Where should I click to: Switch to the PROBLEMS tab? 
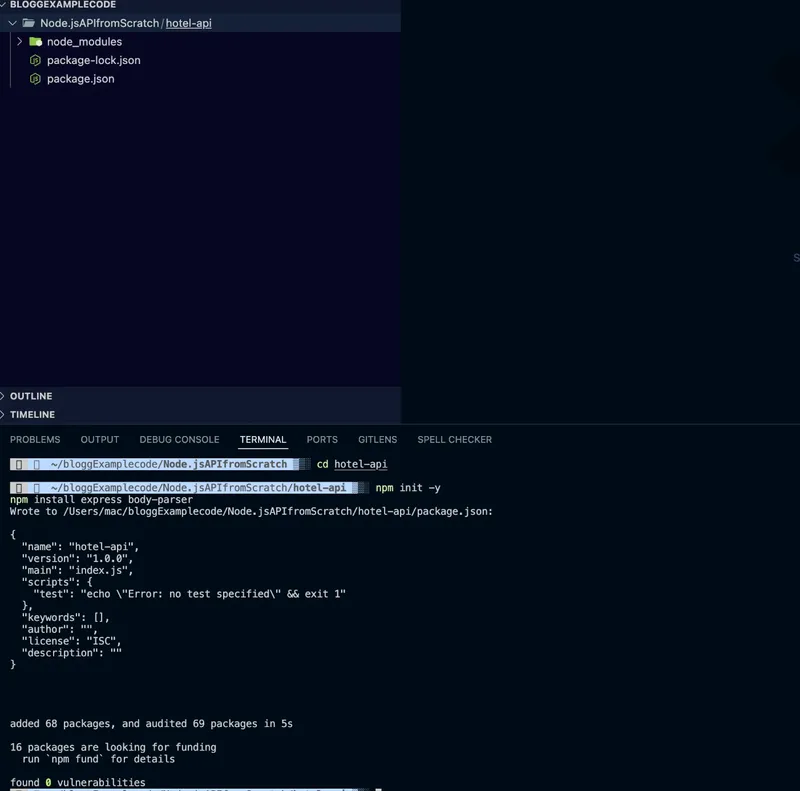(x=35, y=439)
